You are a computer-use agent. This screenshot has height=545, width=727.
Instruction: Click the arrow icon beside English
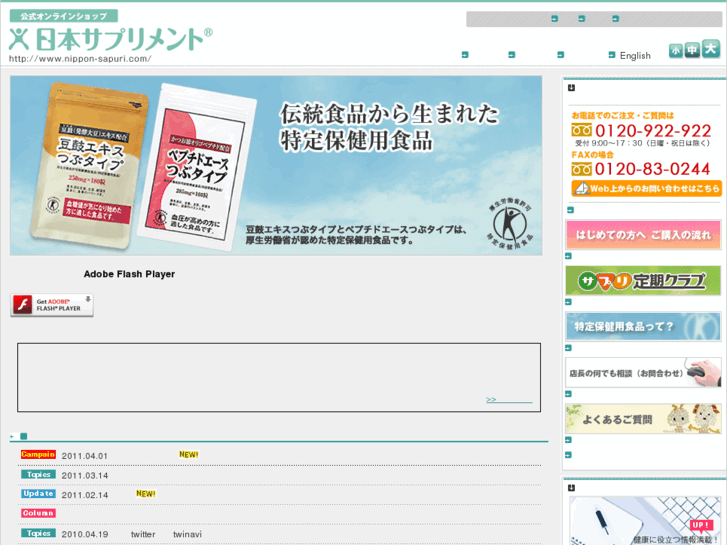click(612, 55)
